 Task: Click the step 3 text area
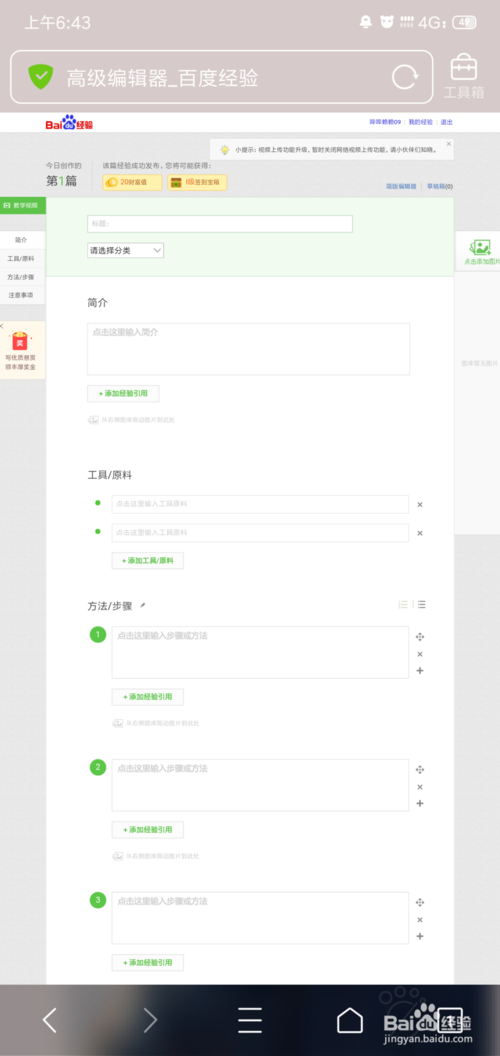pyautogui.click(x=260, y=918)
